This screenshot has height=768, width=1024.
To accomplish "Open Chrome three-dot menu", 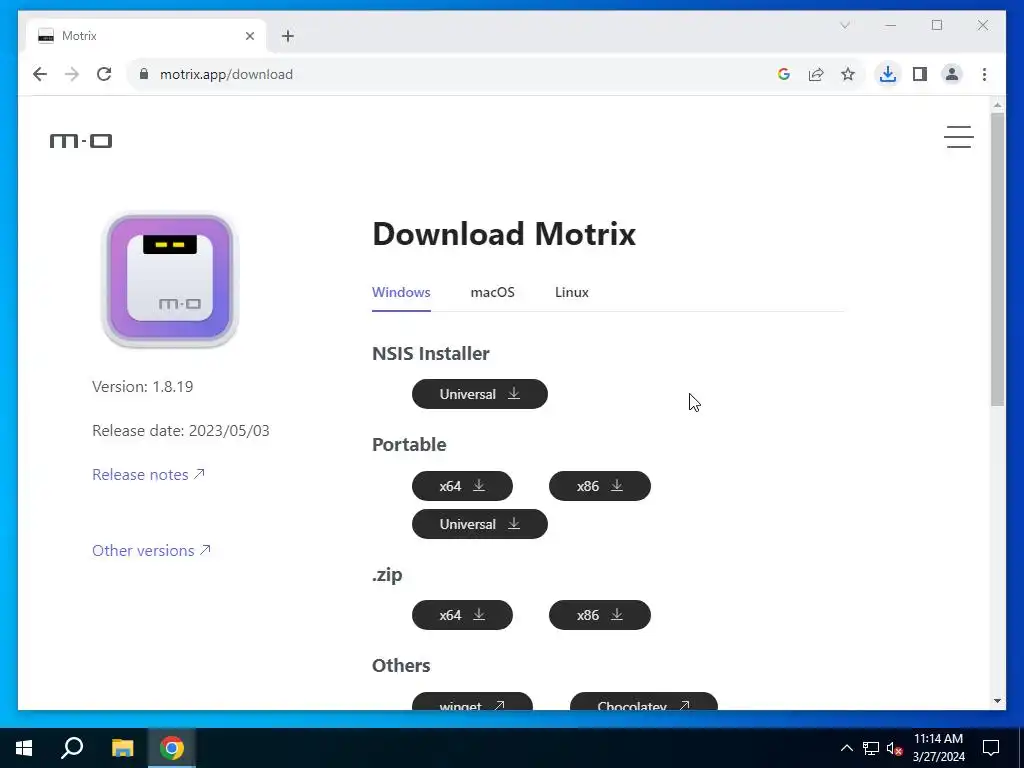I will [x=984, y=74].
